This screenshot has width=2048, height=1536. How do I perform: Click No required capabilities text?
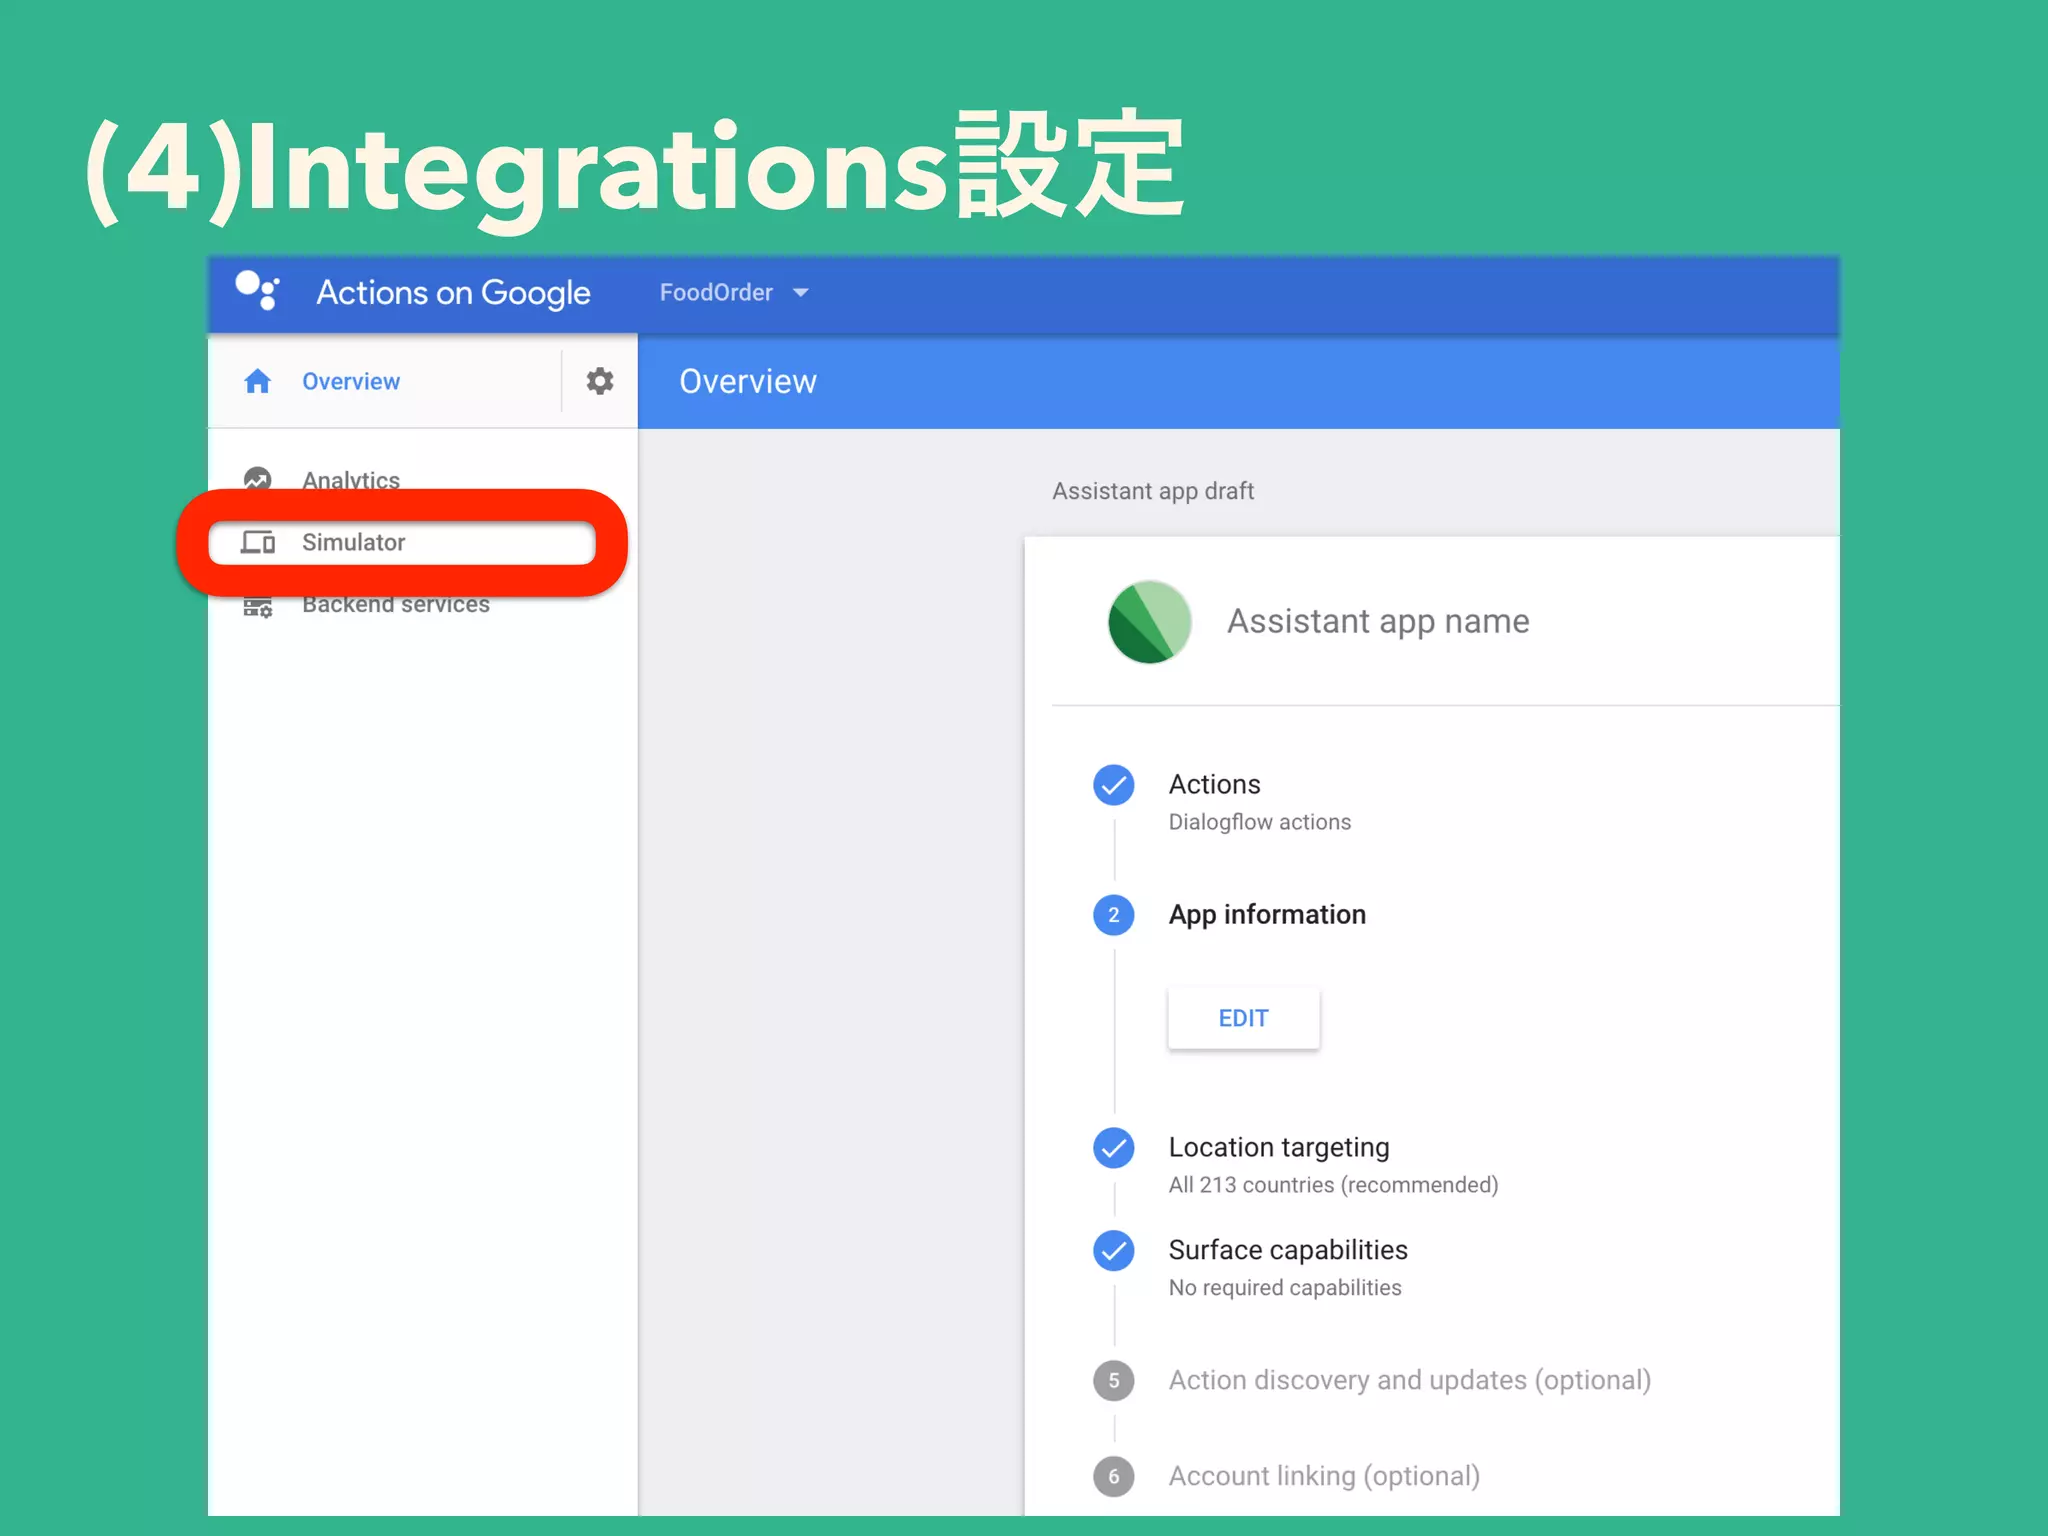[1285, 1288]
